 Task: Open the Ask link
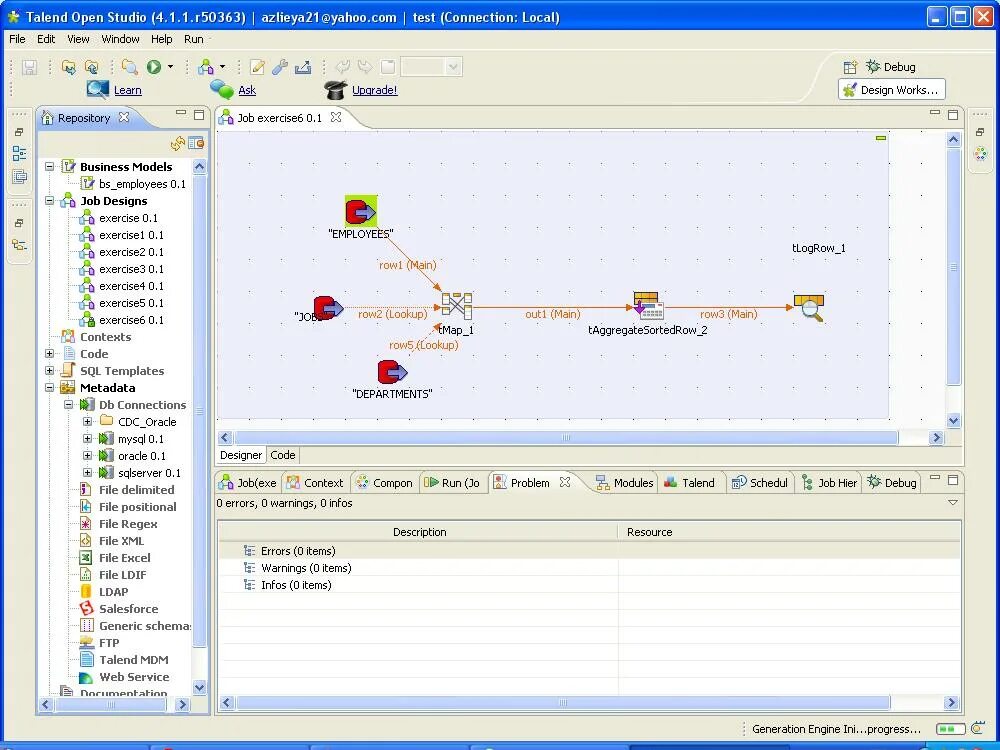pos(247,91)
